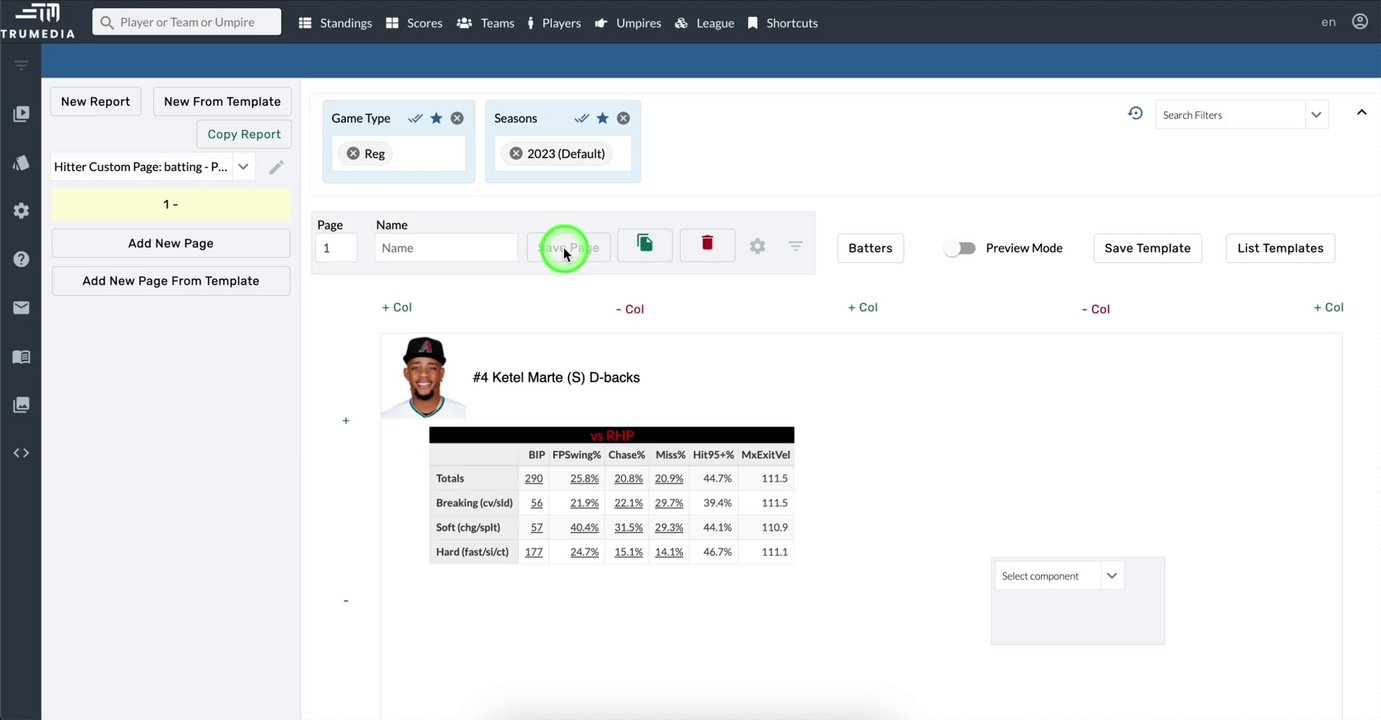Click the Batters button
Screen dimensions: 1381x720
click(870, 248)
